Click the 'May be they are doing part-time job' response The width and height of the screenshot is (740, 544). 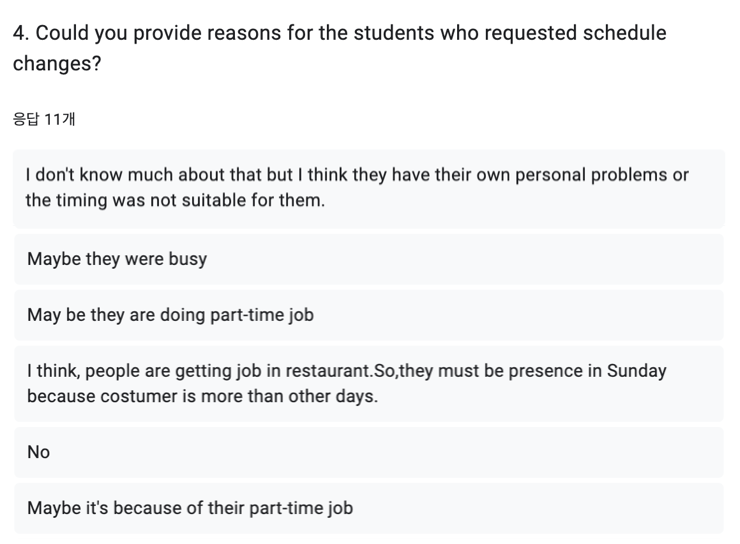pos(369,315)
